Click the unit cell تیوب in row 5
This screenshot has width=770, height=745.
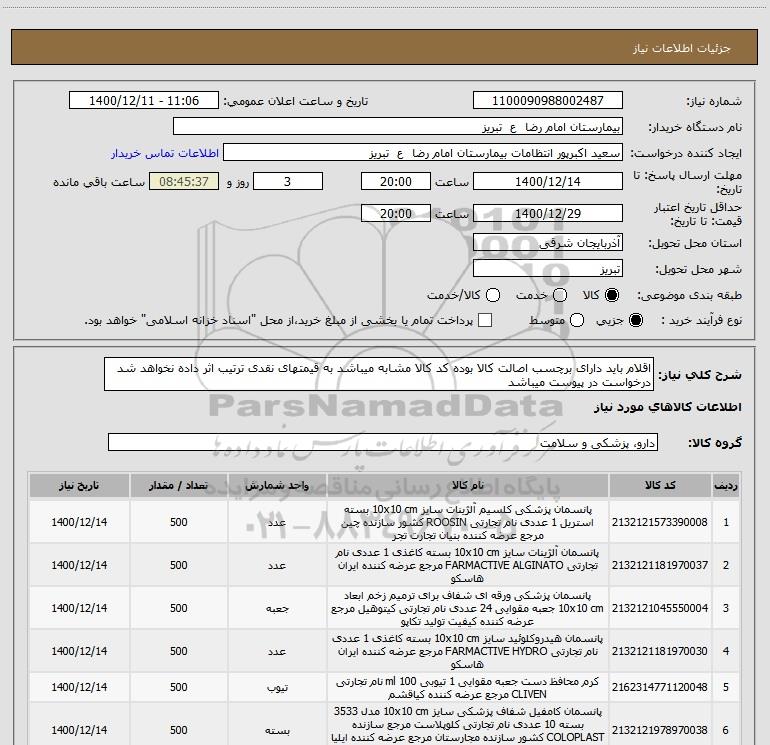(277, 688)
